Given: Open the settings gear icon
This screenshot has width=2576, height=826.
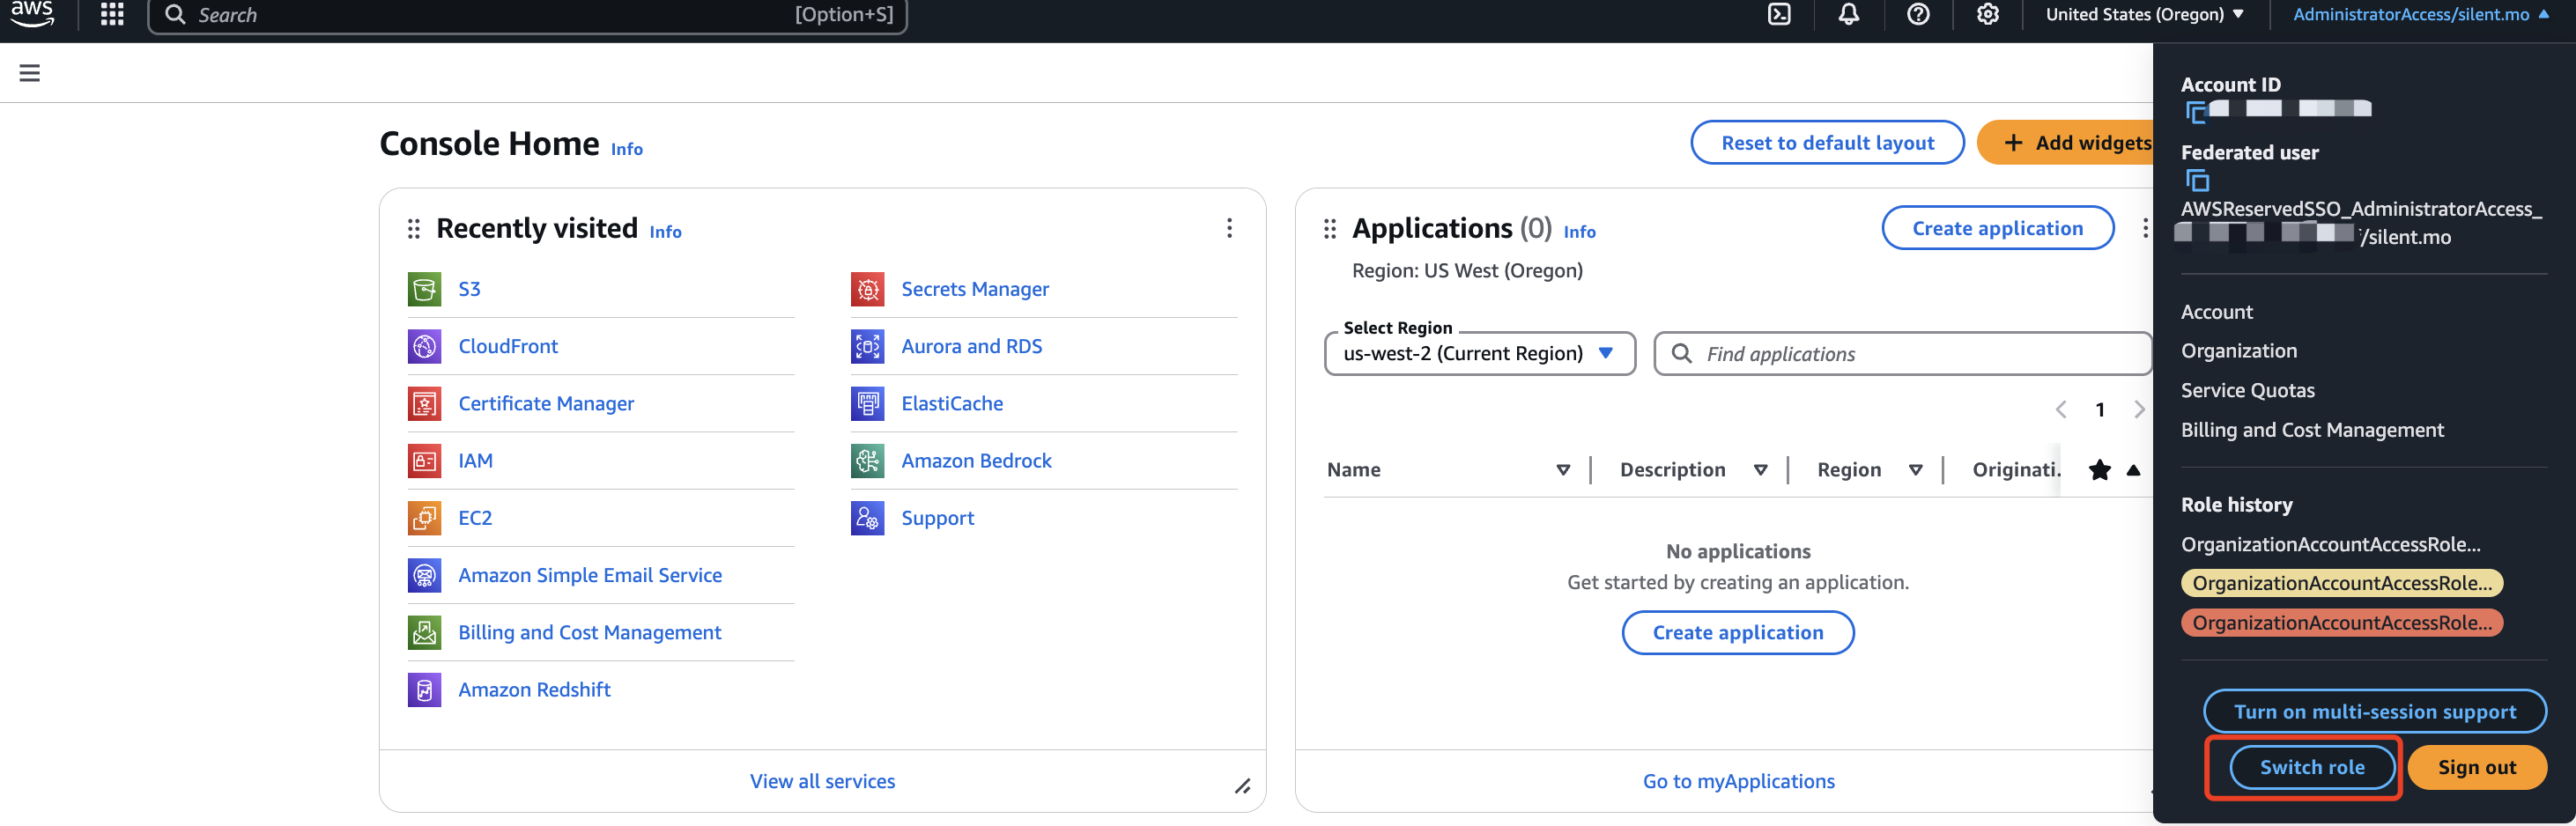Looking at the screenshot, I should pyautogui.click(x=1987, y=14).
